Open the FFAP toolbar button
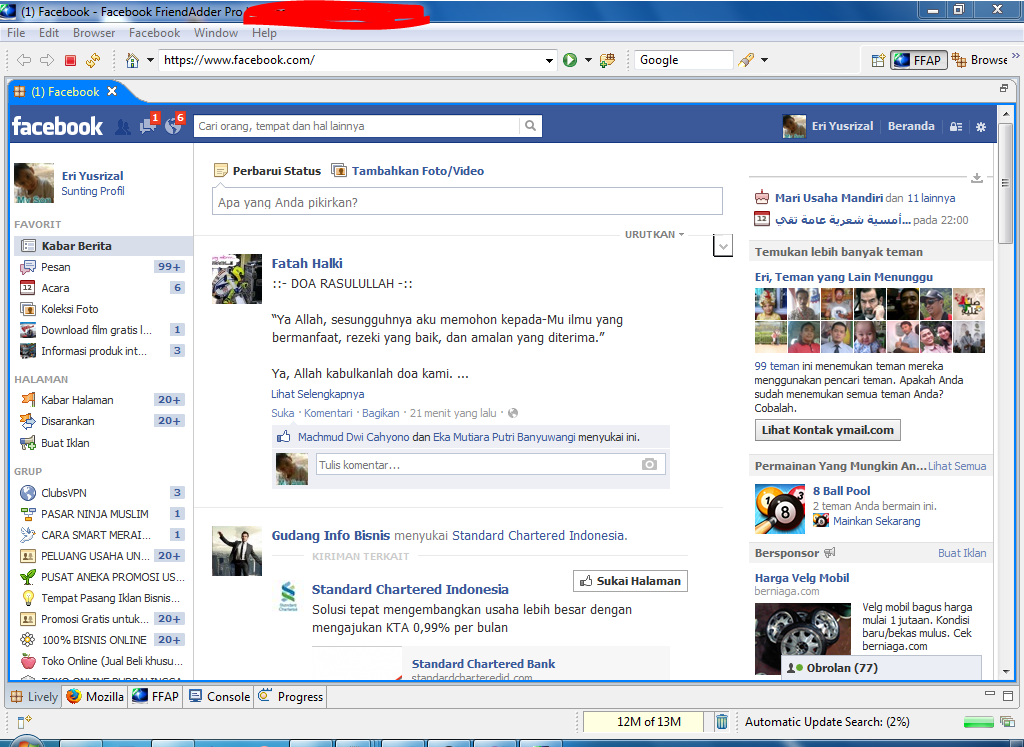This screenshot has height=747, width=1024. point(919,60)
